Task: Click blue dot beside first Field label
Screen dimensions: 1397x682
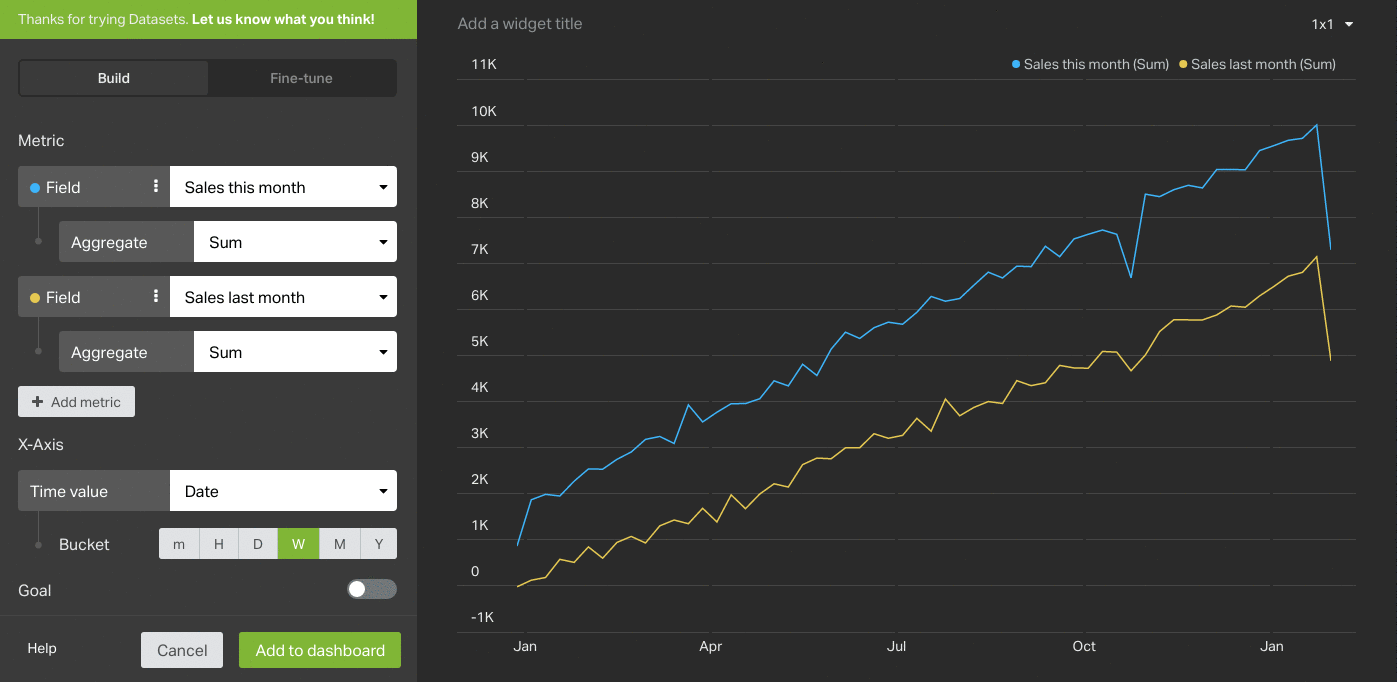Action: tap(35, 187)
